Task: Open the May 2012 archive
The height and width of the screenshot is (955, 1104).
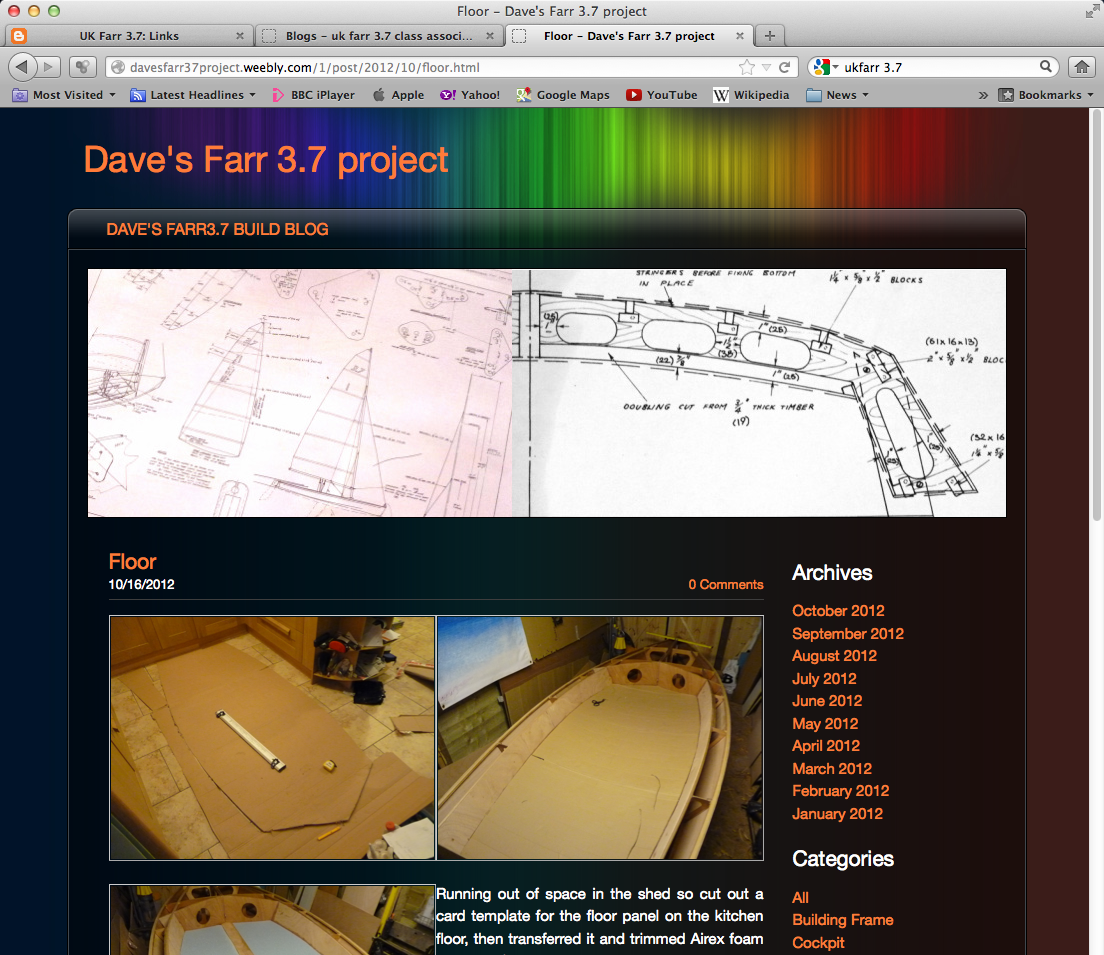Action: tap(825, 723)
